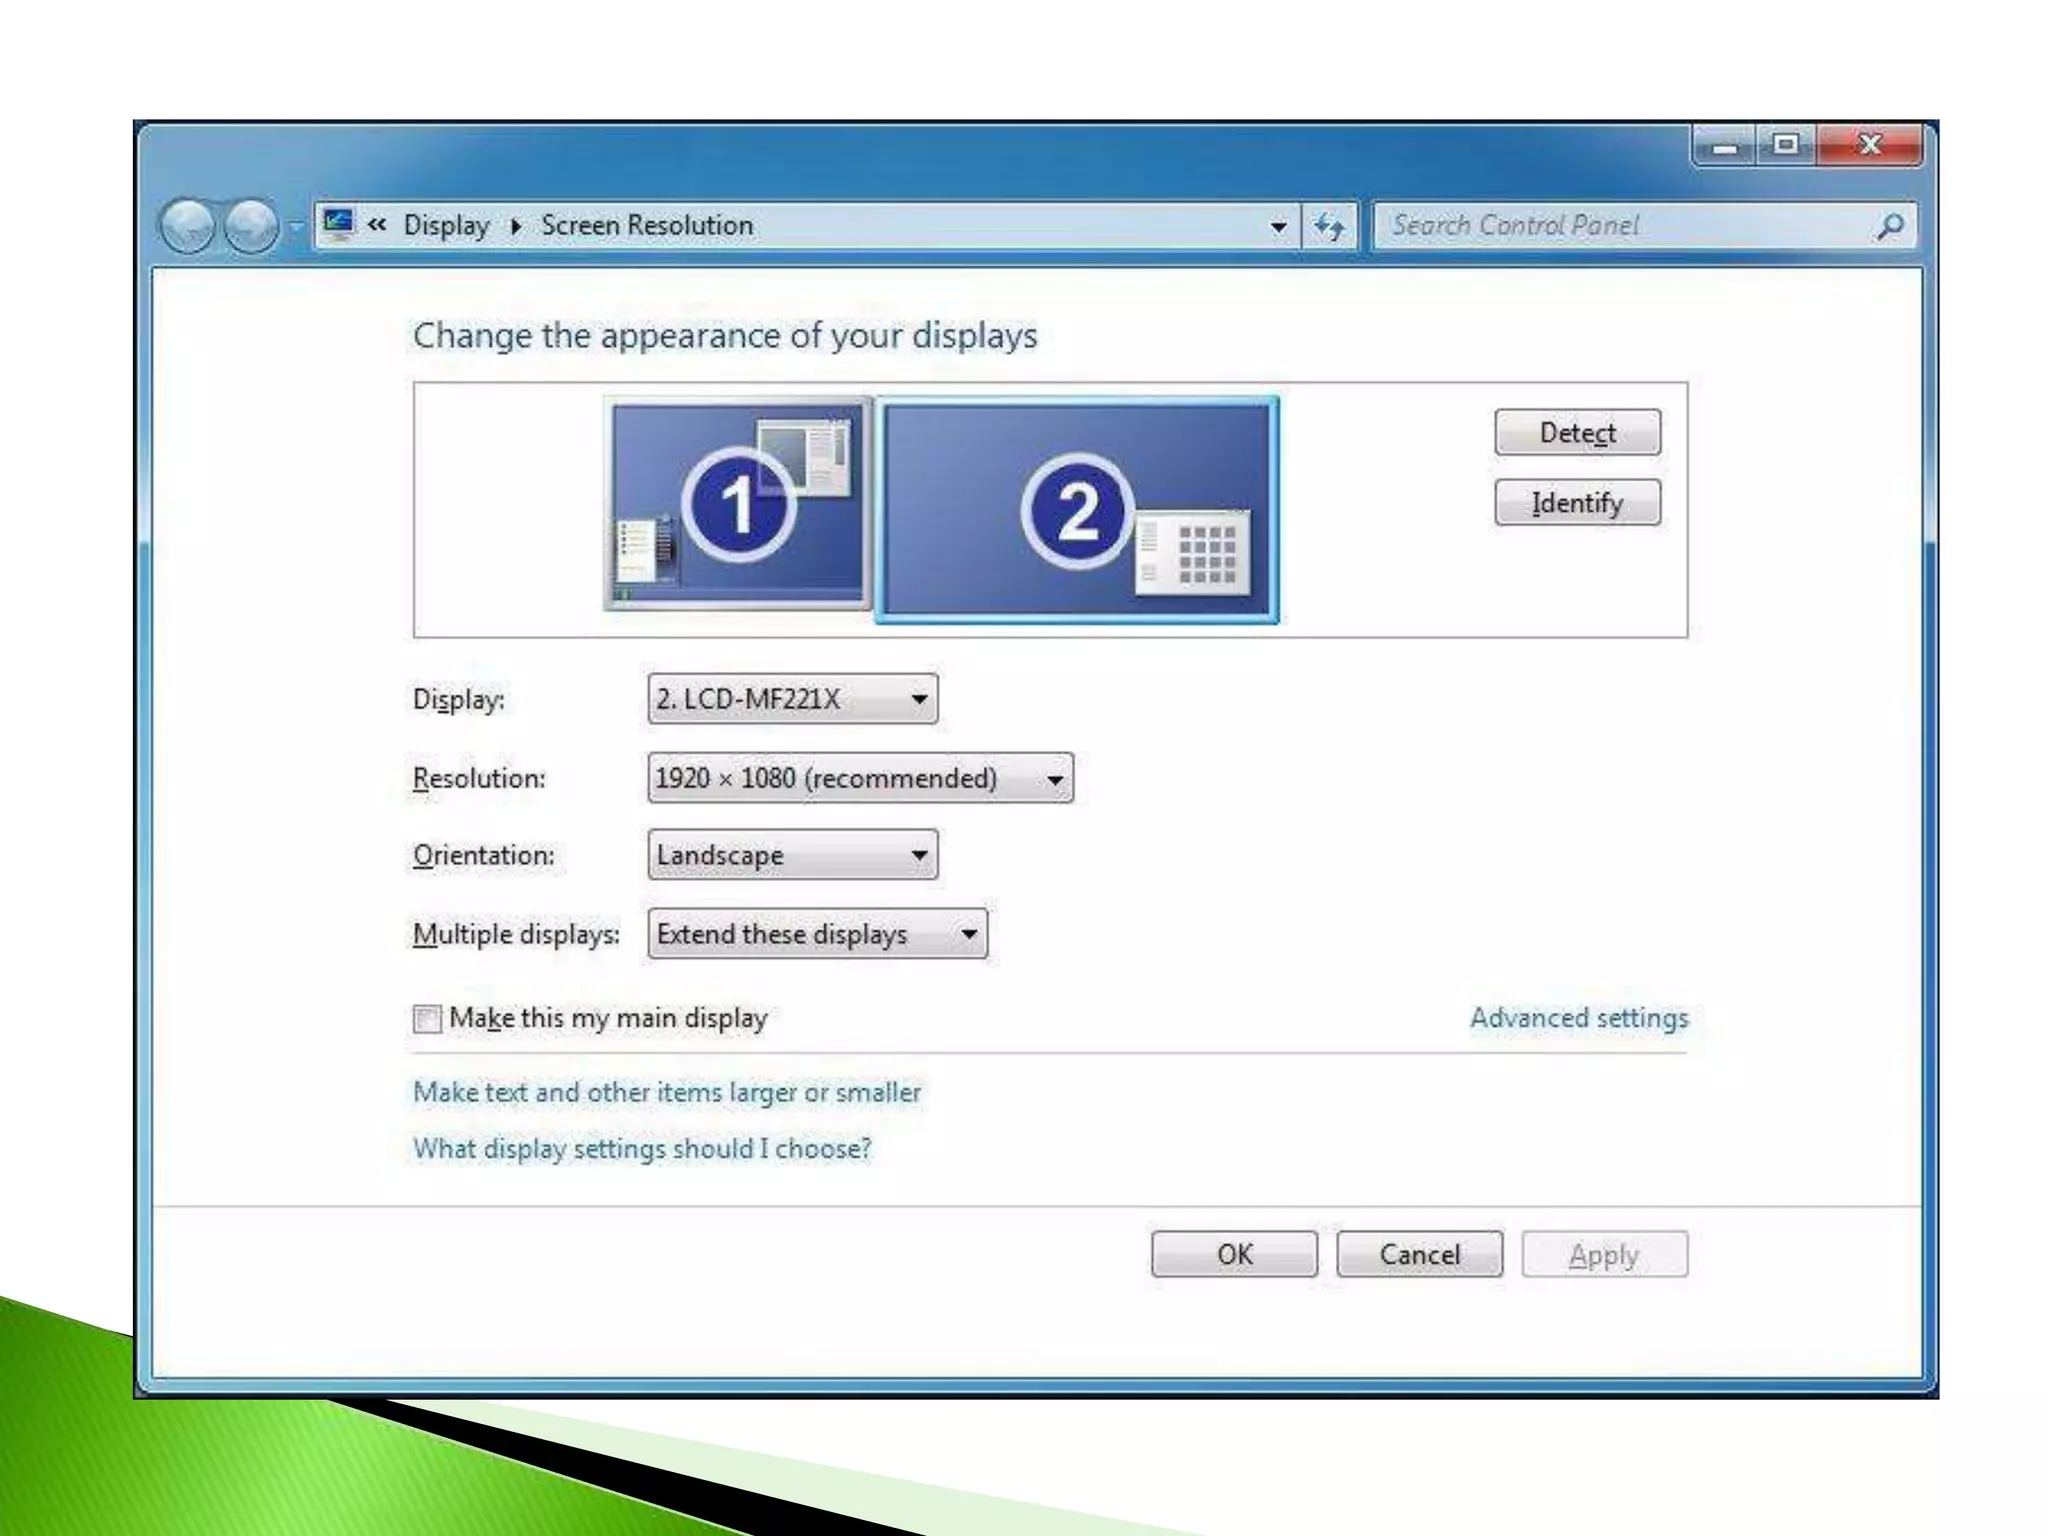The width and height of the screenshot is (2048, 1536).
Task: Click the Display breadcrumb item
Action: click(x=446, y=226)
